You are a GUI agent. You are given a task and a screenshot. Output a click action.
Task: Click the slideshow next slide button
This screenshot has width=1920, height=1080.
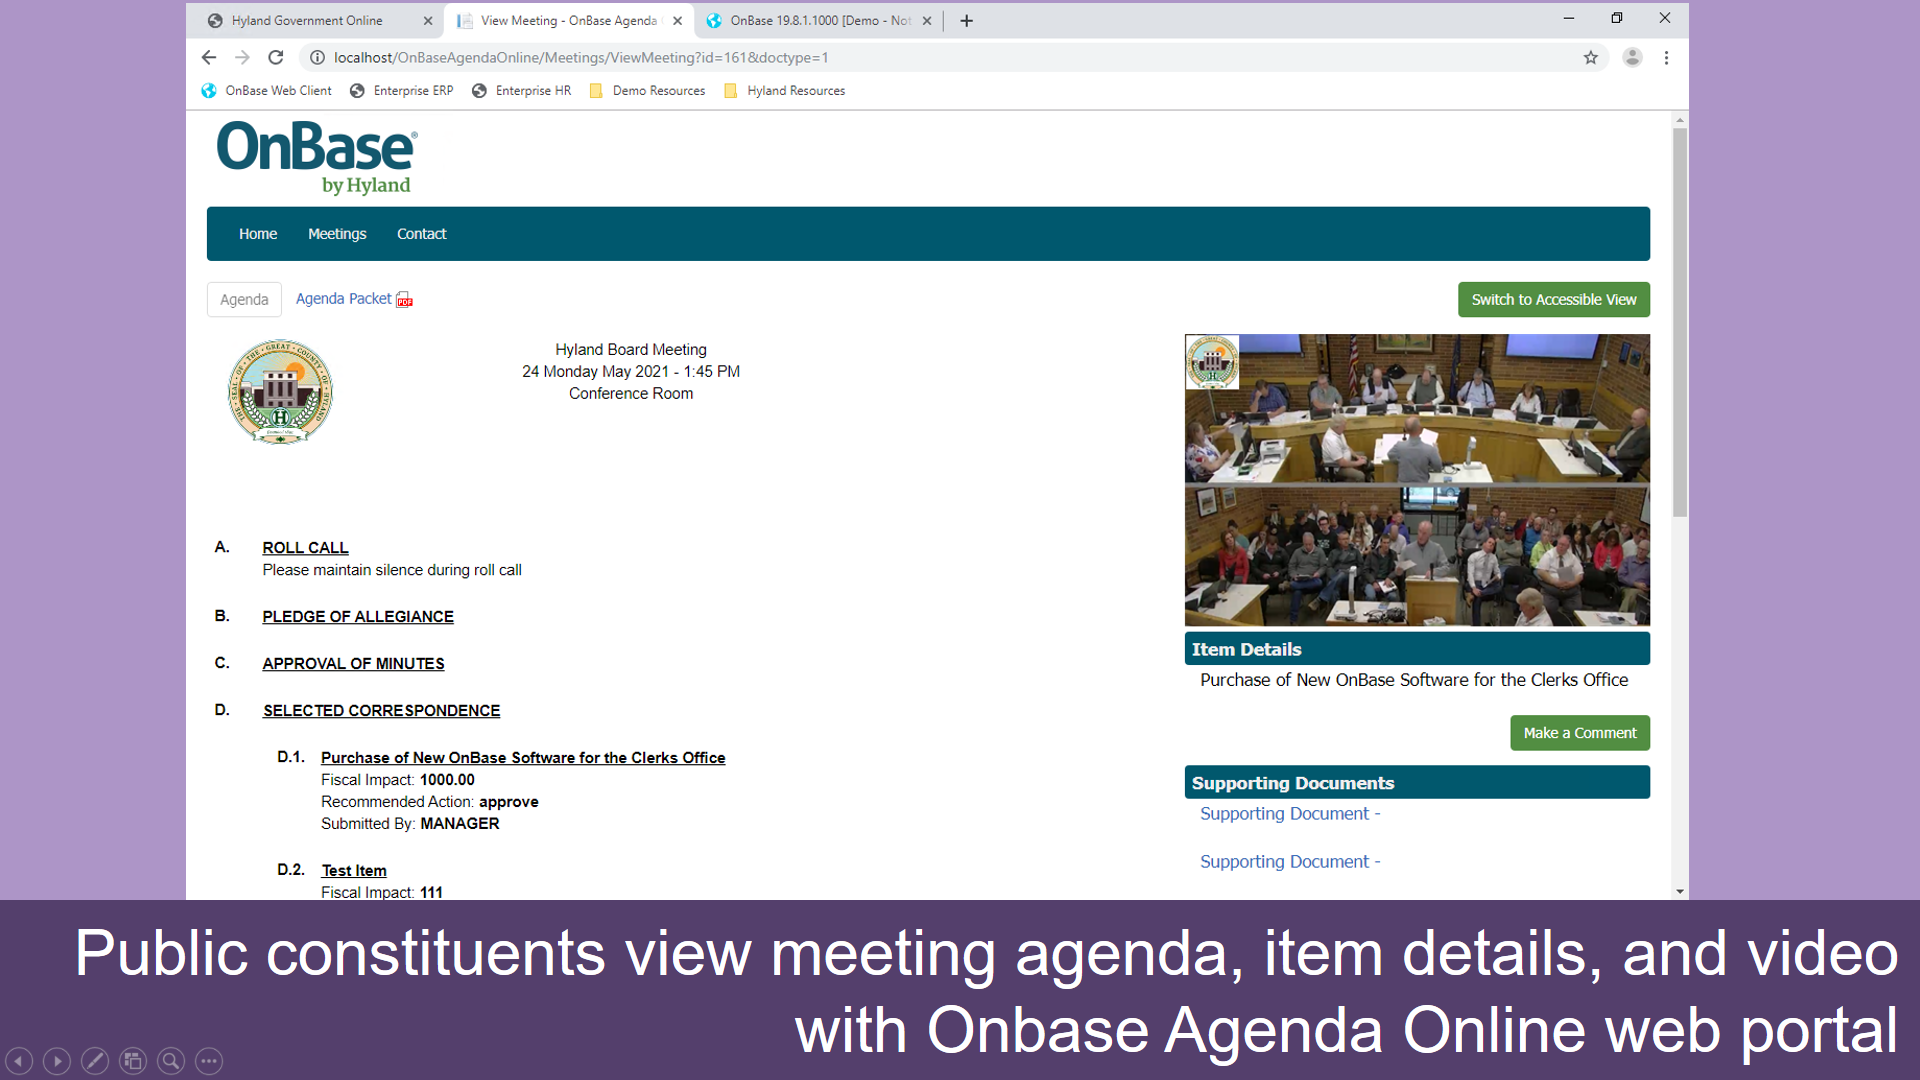click(57, 1061)
